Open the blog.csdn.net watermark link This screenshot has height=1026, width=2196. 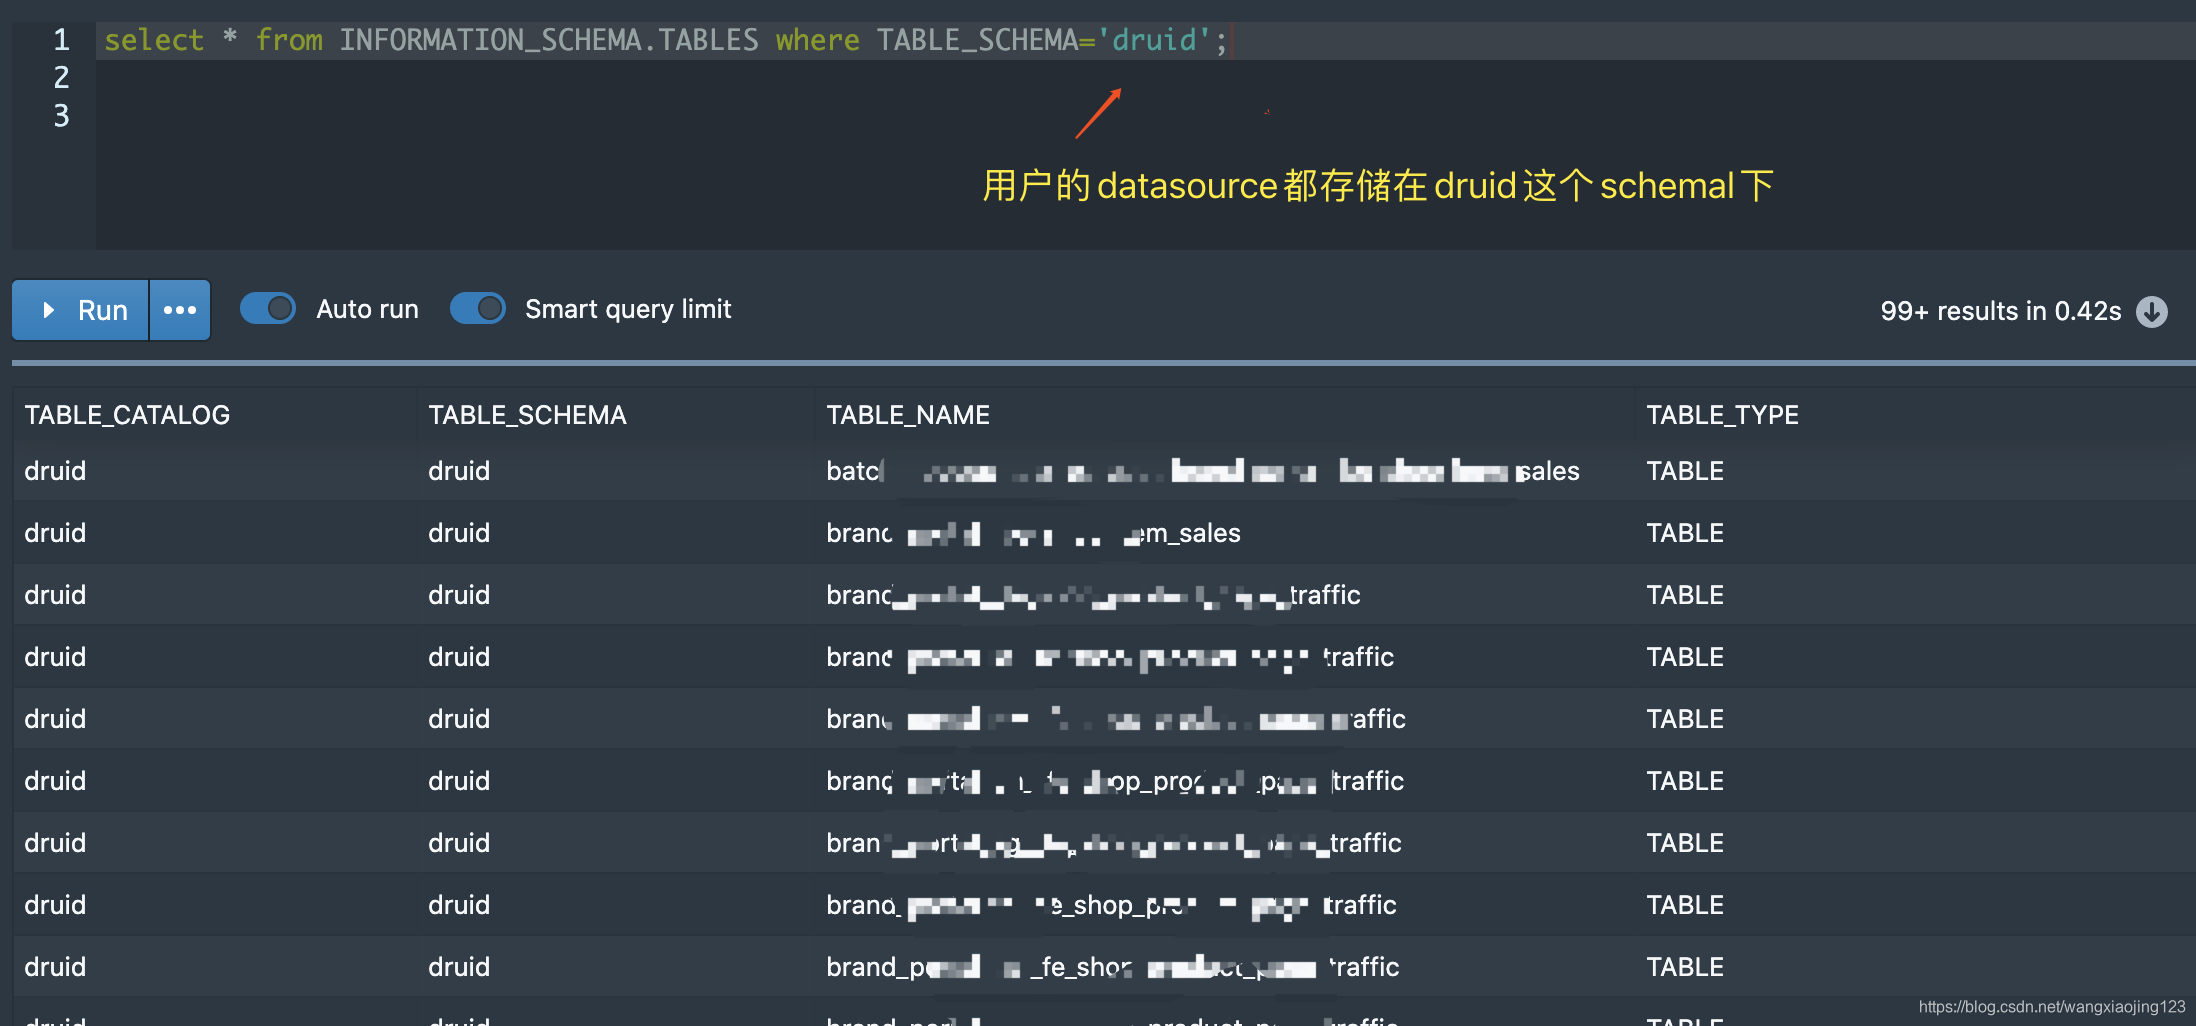coord(2052,1007)
